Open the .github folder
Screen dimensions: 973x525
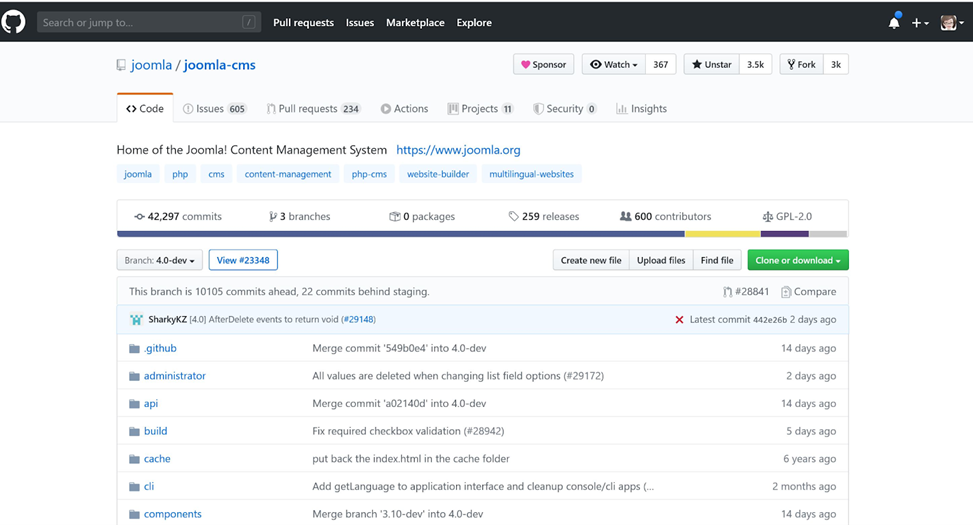click(x=160, y=348)
